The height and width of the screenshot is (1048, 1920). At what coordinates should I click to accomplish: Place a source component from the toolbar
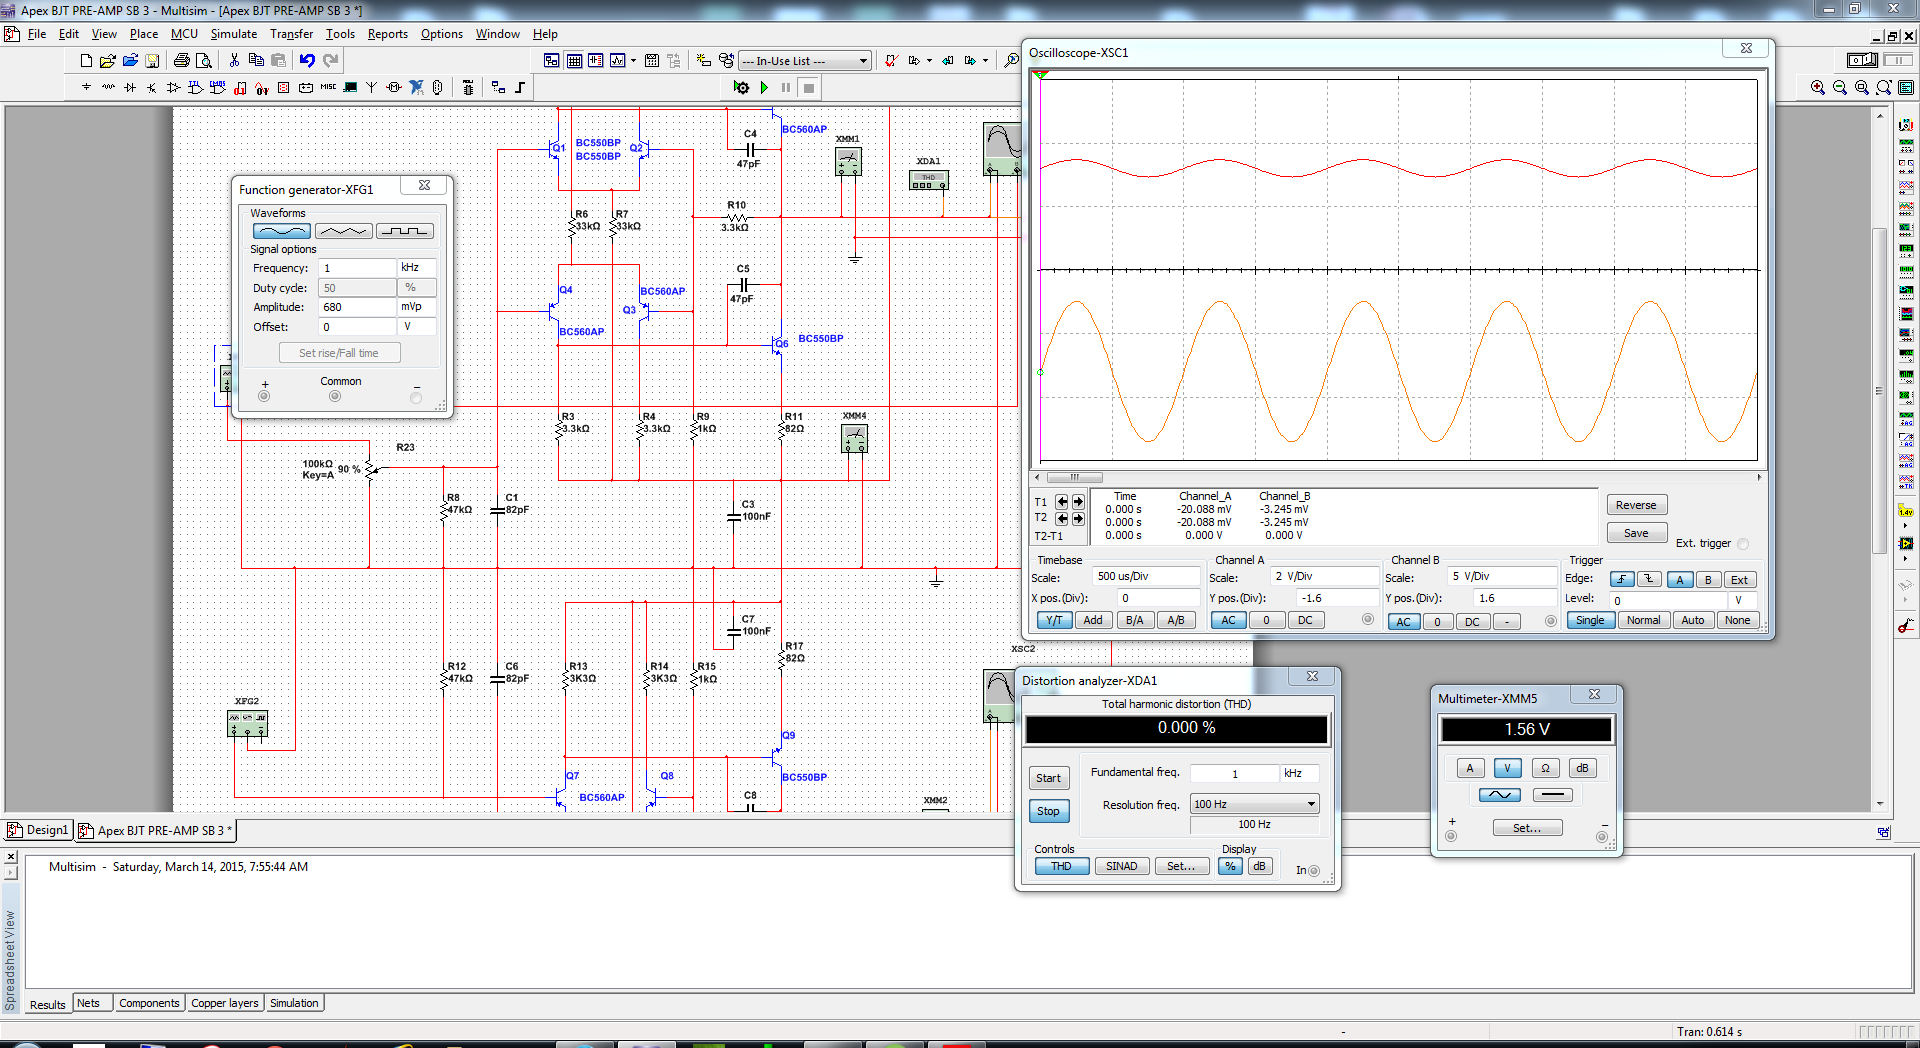point(86,88)
